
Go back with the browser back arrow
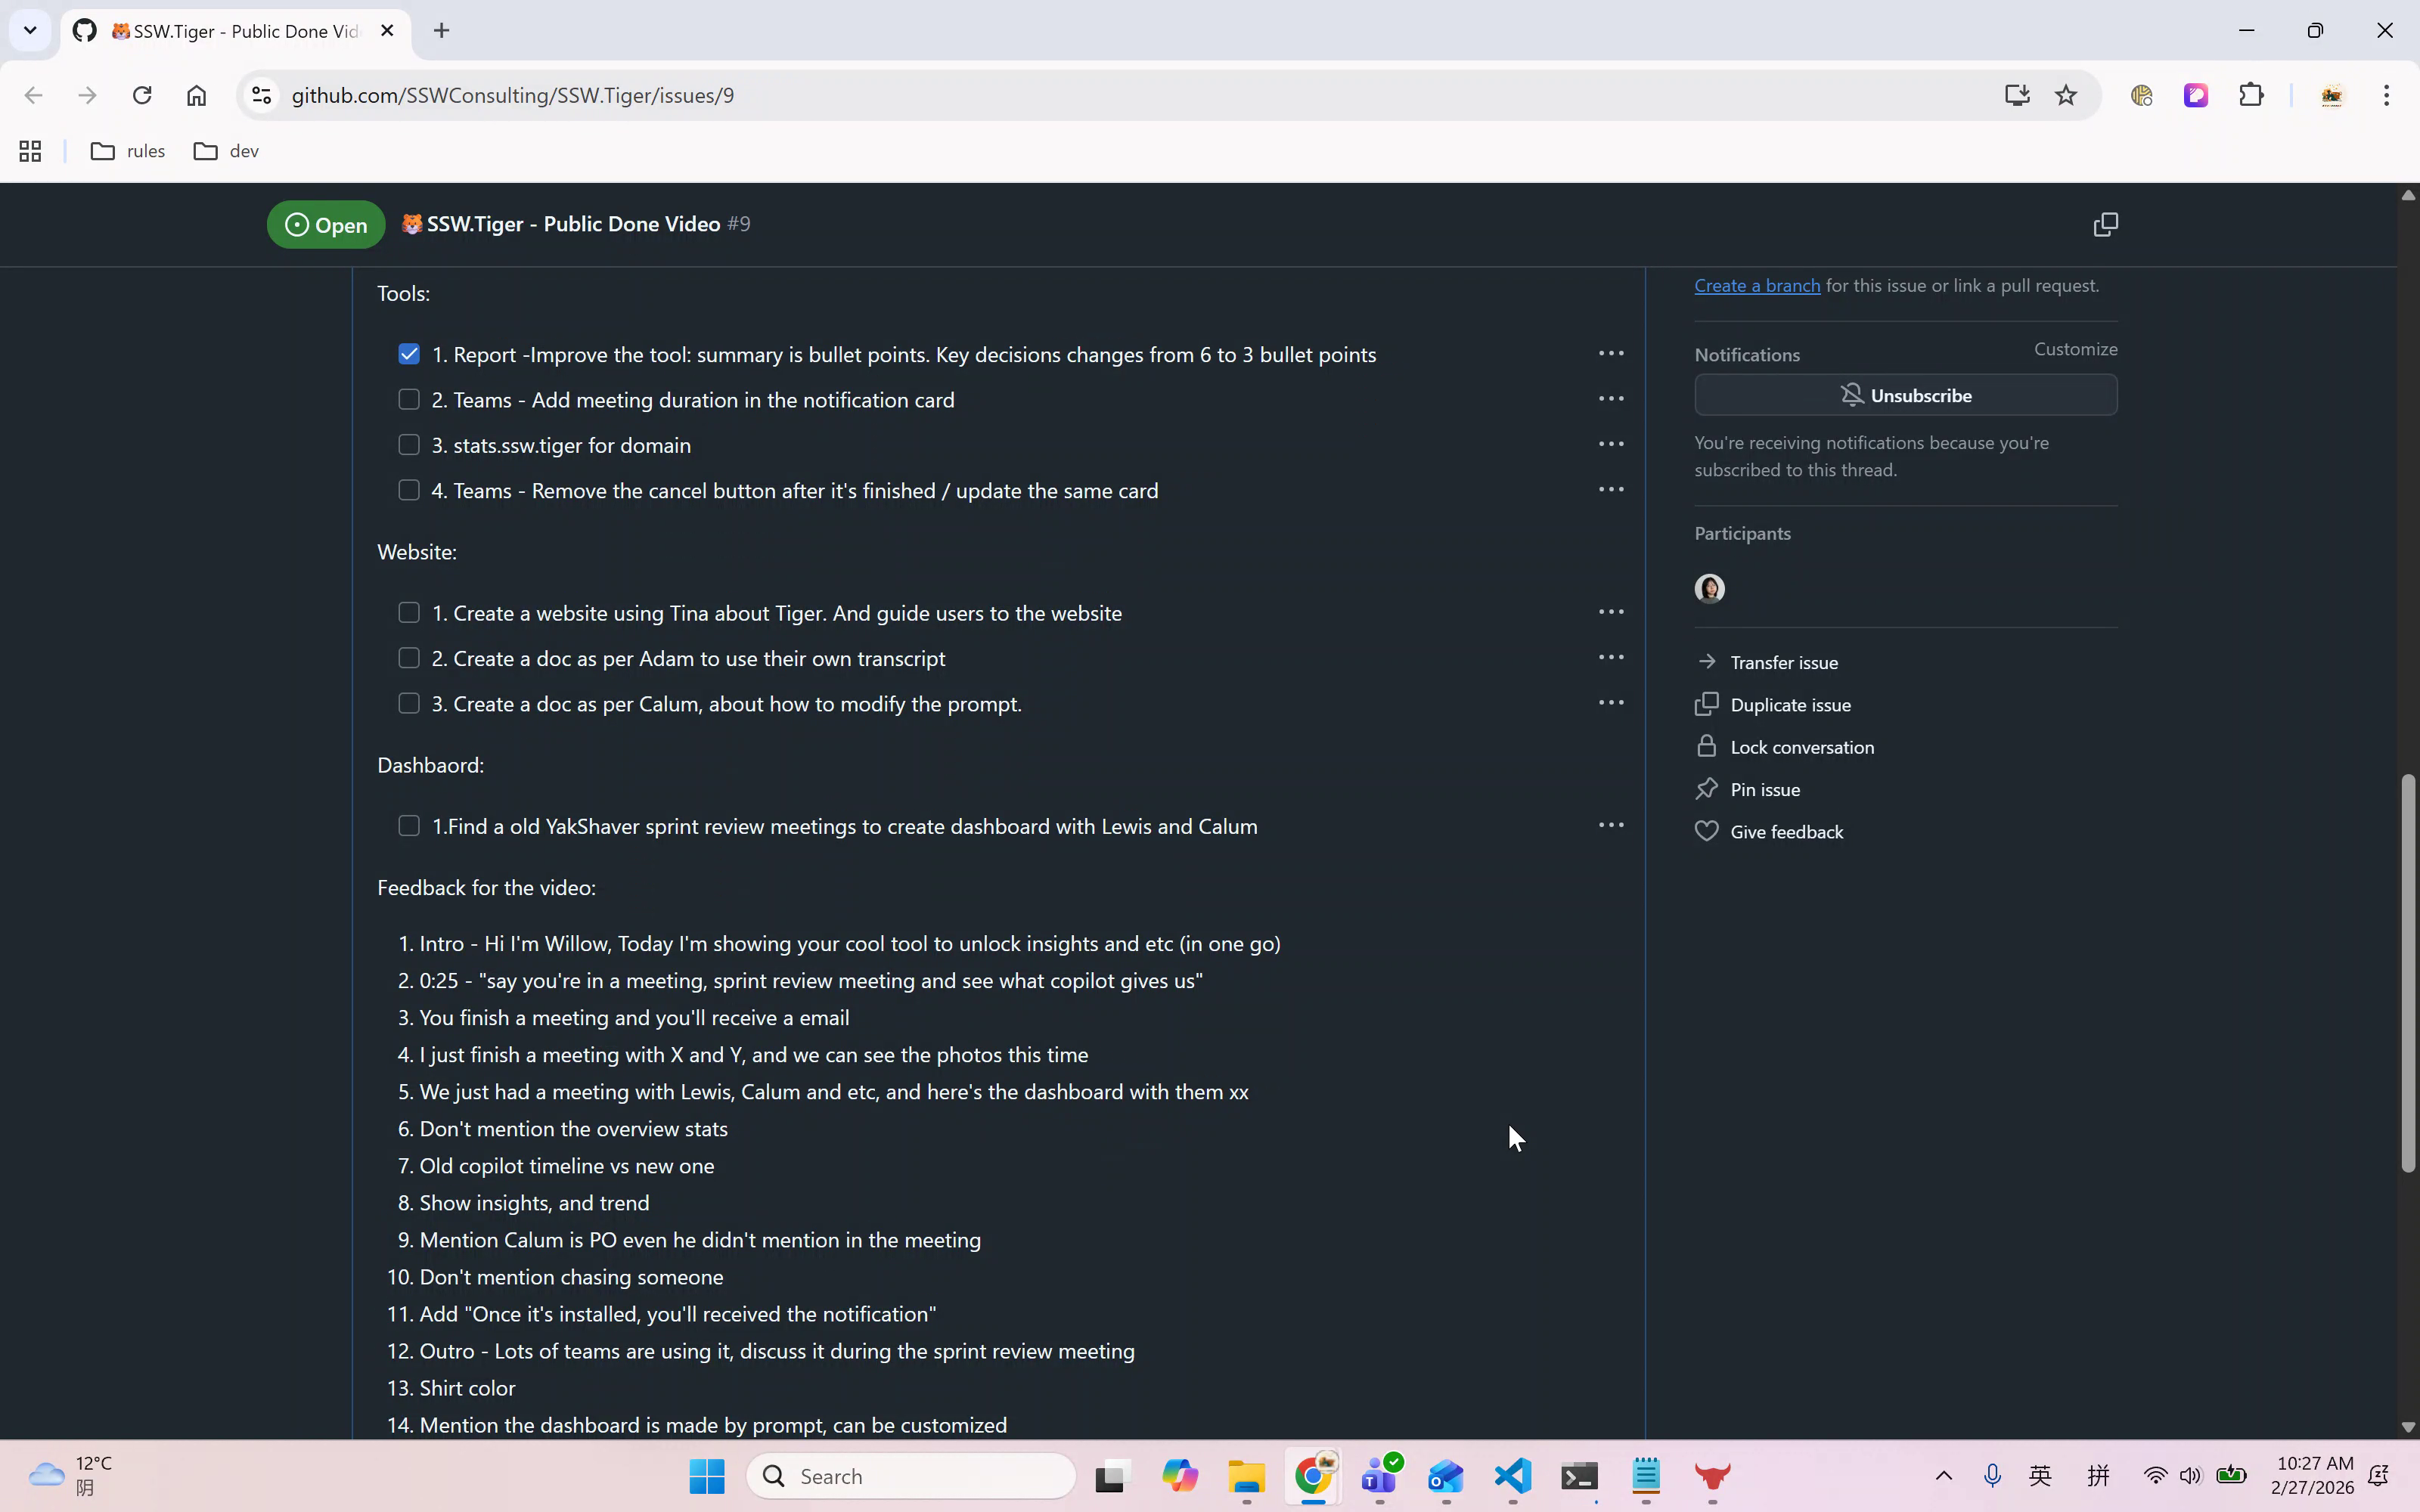point(33,95)
